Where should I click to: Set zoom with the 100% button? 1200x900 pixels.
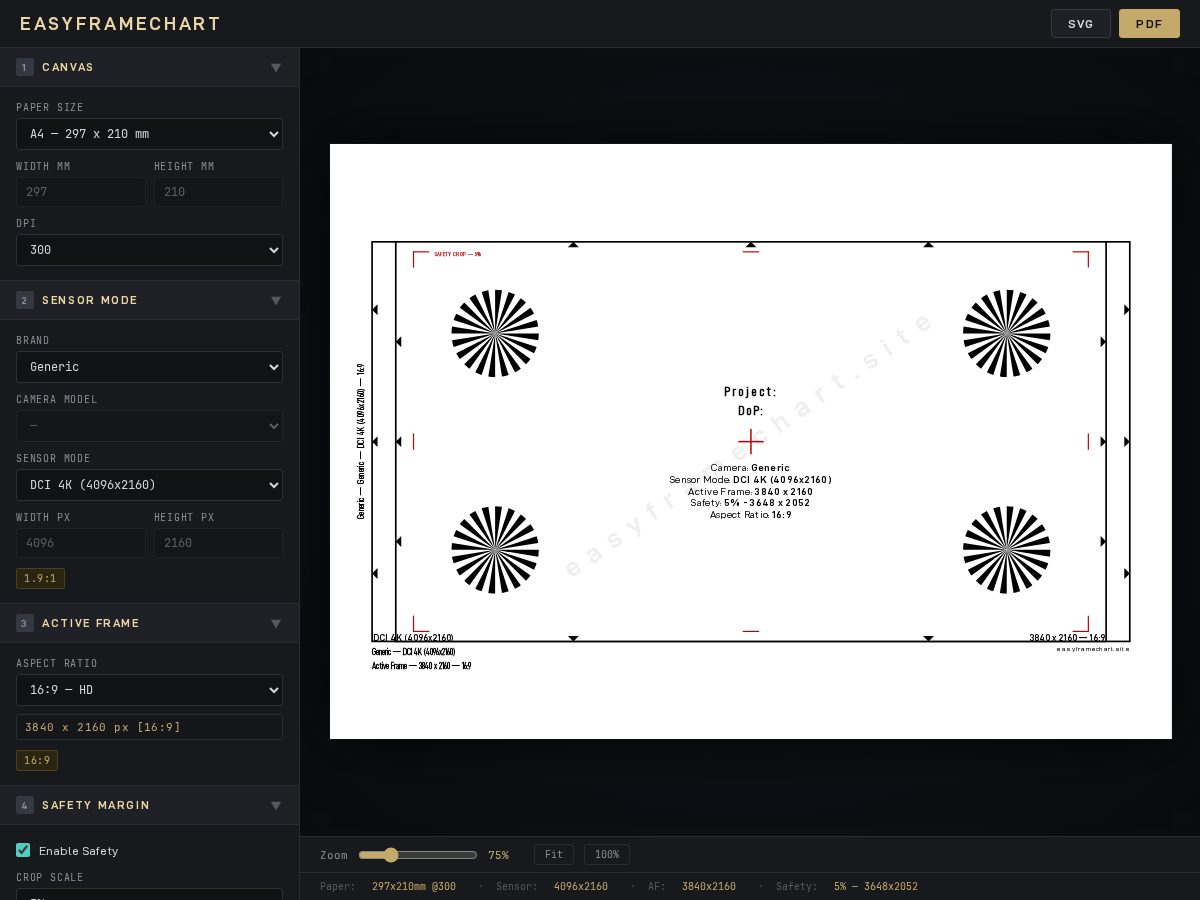click(607, 855)
